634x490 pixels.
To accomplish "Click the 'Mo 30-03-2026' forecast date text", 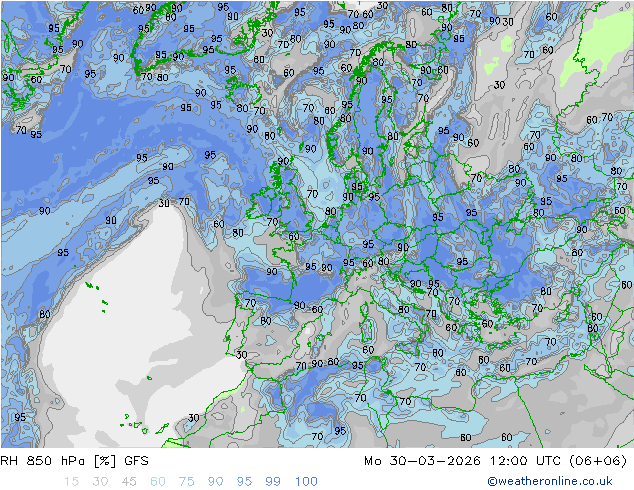I will [423, 461].
